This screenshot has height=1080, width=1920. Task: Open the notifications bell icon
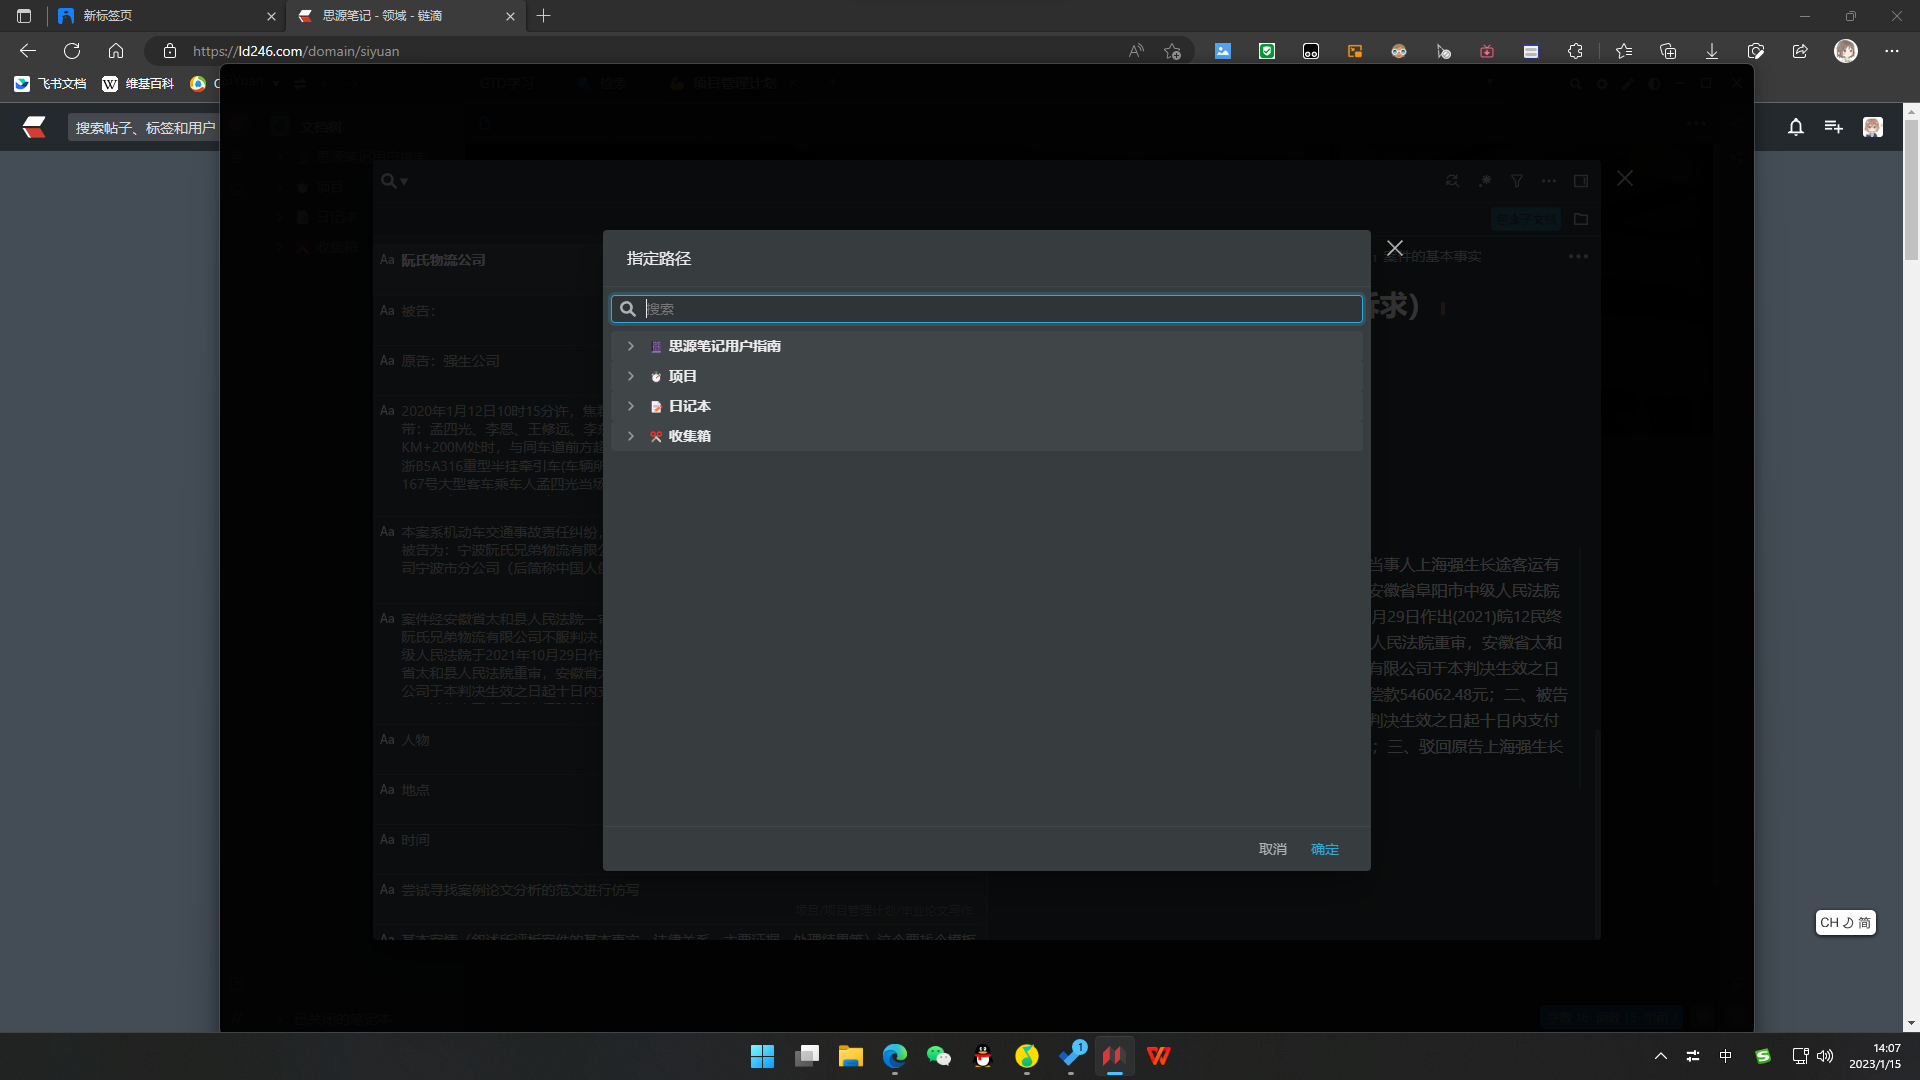click(x=1795, y=127)
